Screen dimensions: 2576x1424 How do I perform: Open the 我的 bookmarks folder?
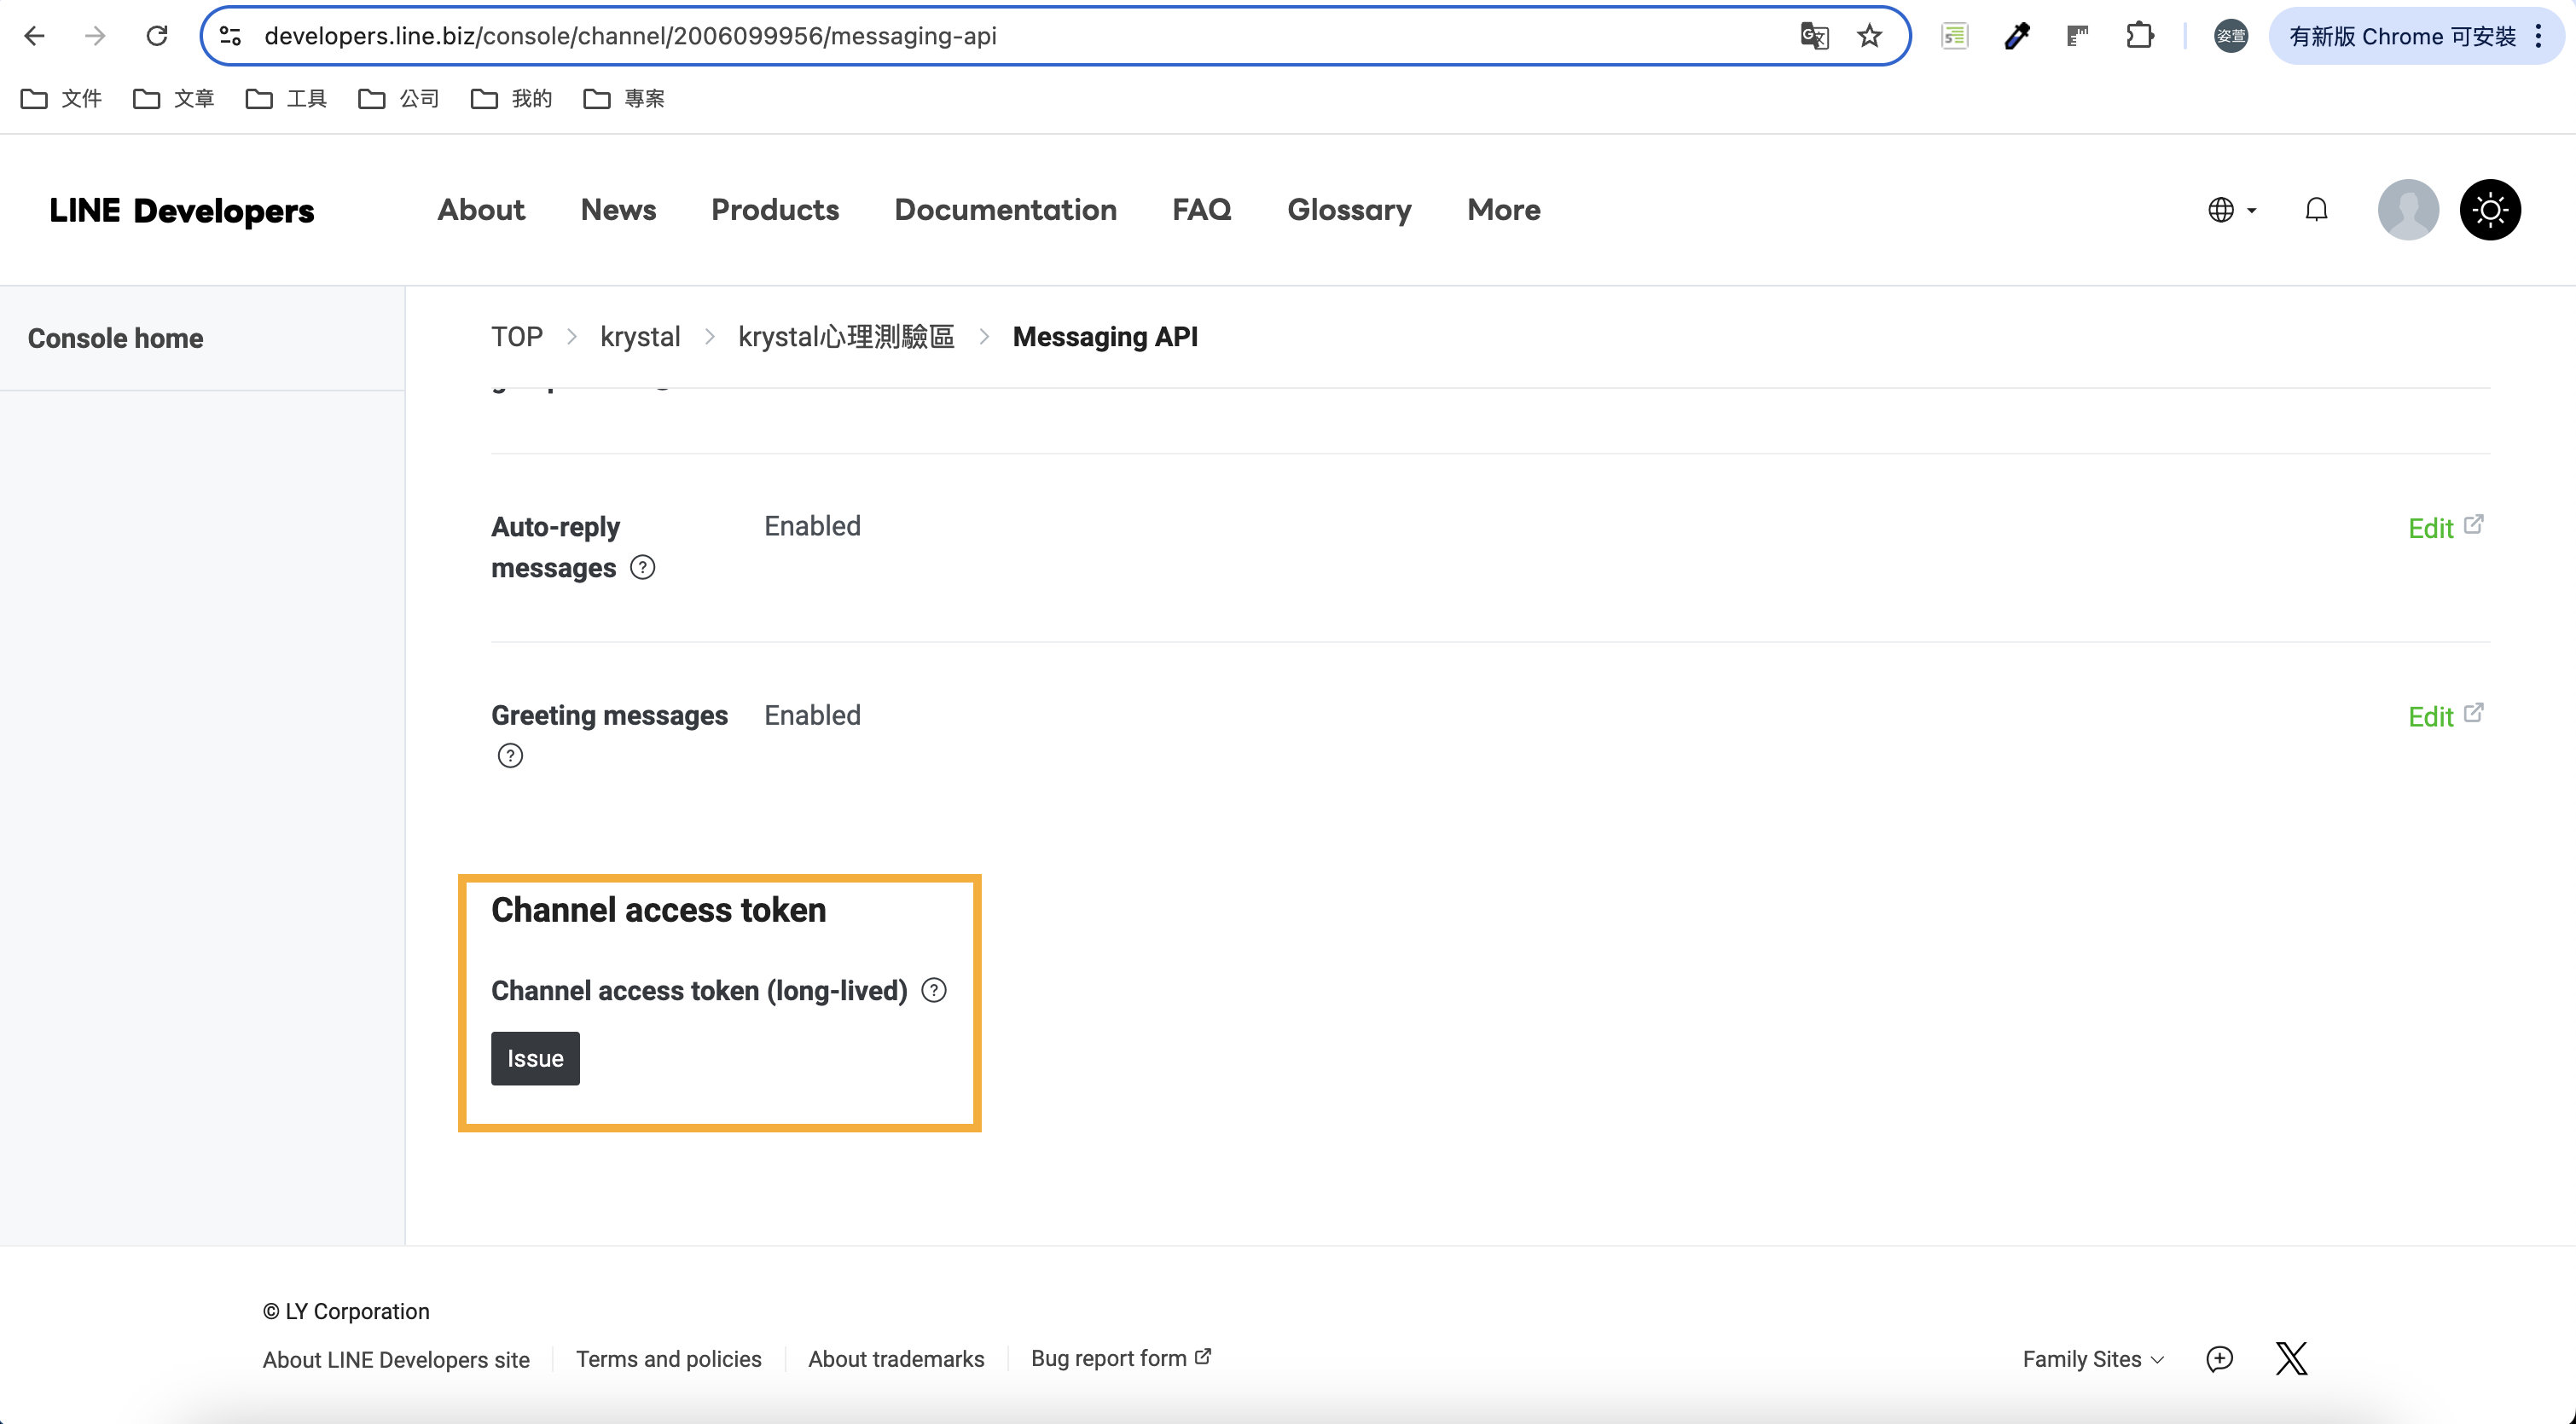tap(512, 98)
